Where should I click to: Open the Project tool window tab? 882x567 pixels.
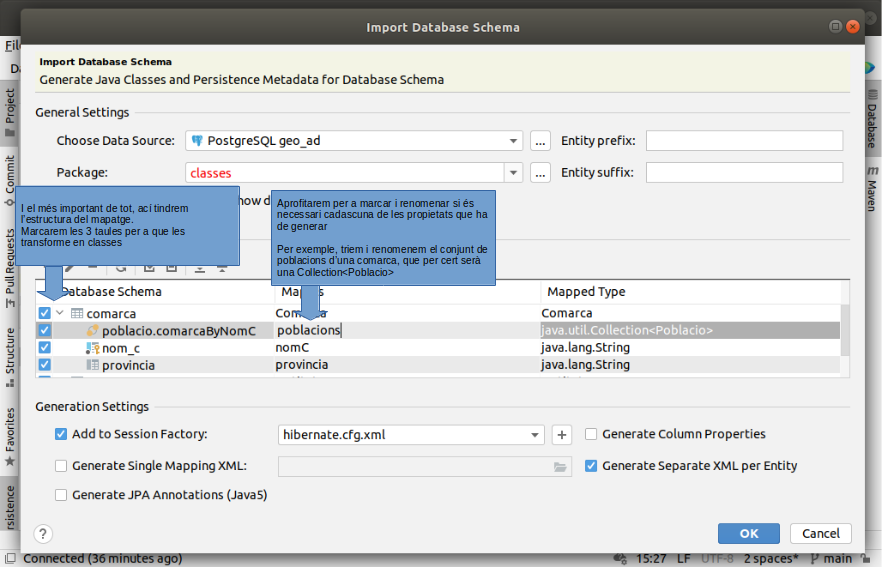point(10,112)
